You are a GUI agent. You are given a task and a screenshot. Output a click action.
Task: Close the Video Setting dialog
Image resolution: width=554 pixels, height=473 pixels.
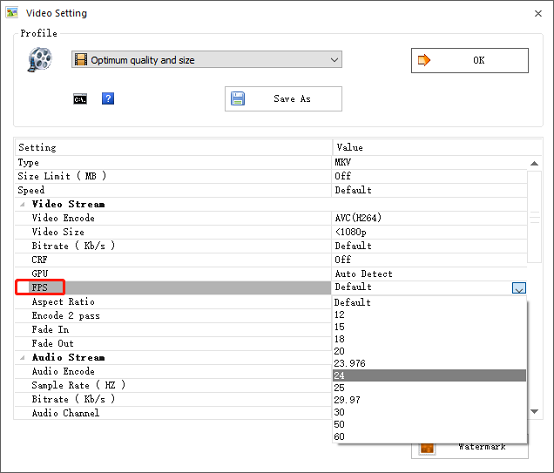[538, 13]
